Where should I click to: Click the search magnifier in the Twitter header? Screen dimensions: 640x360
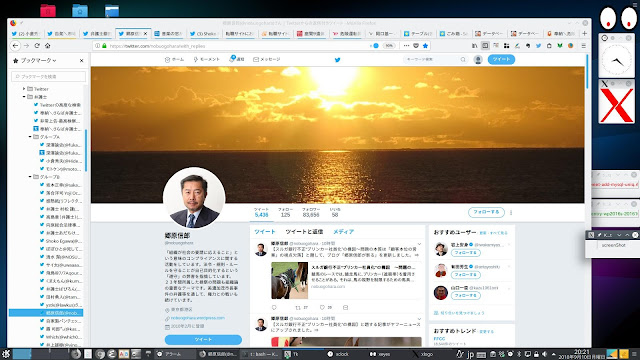coord(463,60)
